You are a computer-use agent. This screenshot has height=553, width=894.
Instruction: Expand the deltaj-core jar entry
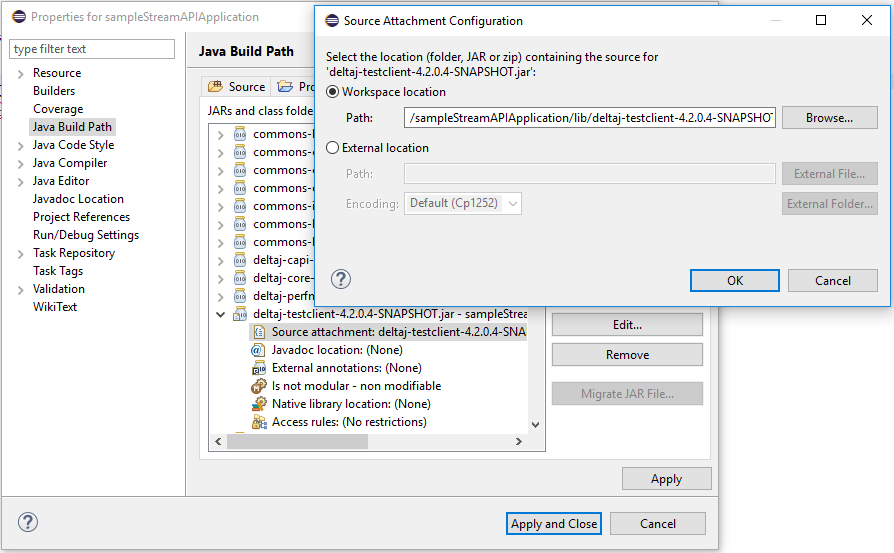coord(221,278)
